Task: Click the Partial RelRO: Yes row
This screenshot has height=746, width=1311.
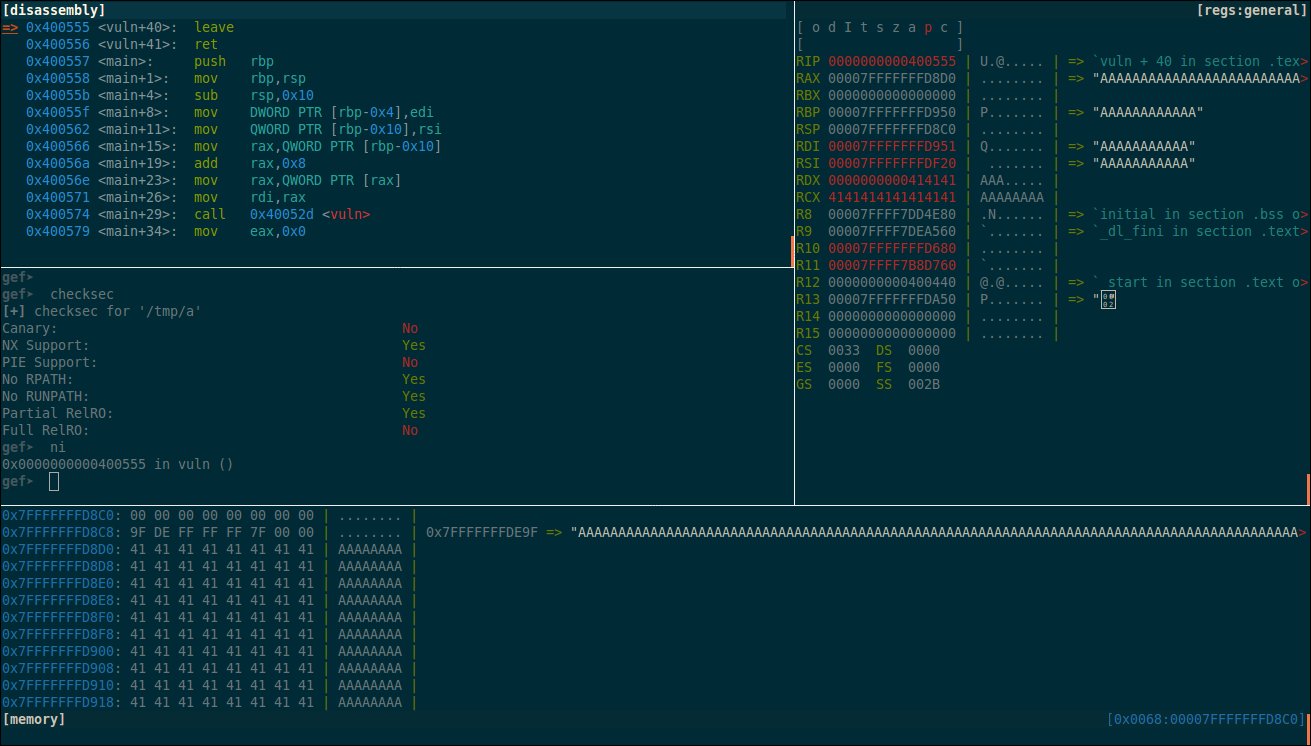Action: click(x=214, y=412)
